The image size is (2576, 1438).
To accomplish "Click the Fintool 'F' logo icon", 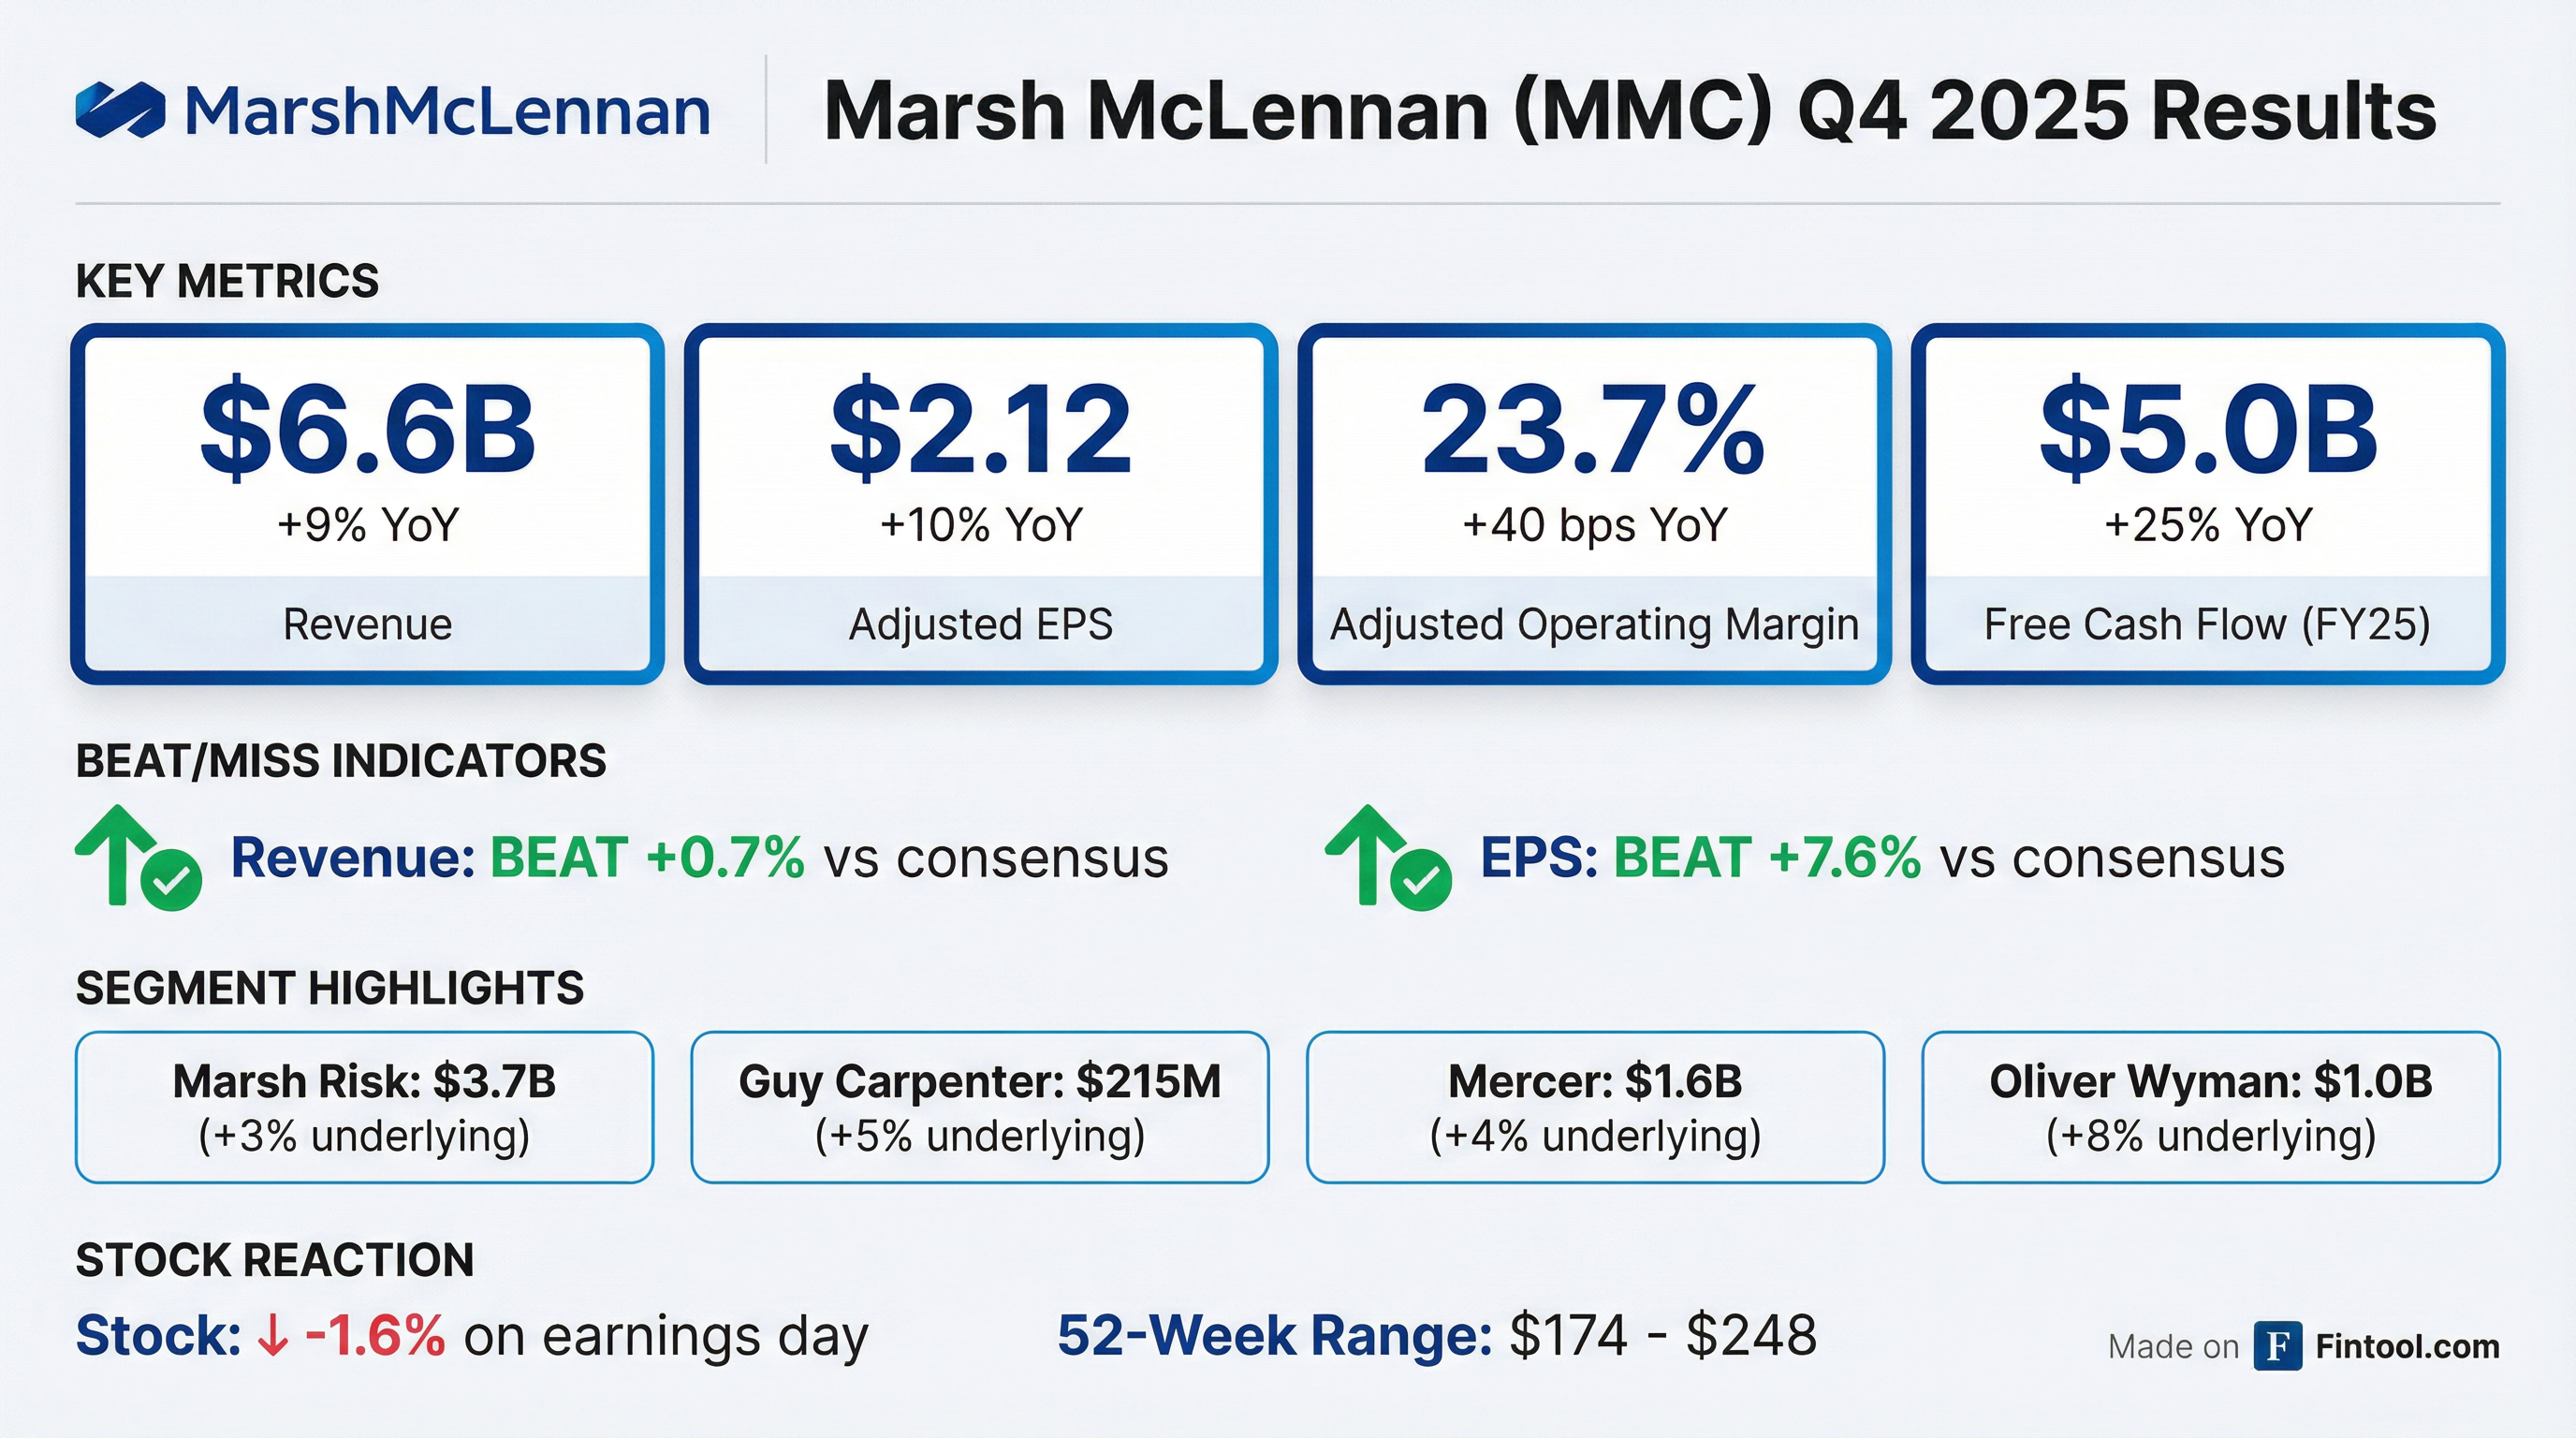I will [x=2278, y=1346].
